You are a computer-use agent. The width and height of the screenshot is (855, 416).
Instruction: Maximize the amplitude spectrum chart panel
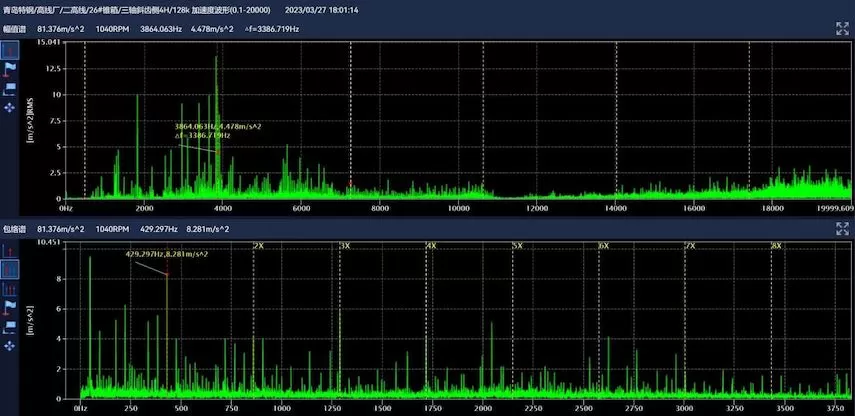(x=842, y=29)
